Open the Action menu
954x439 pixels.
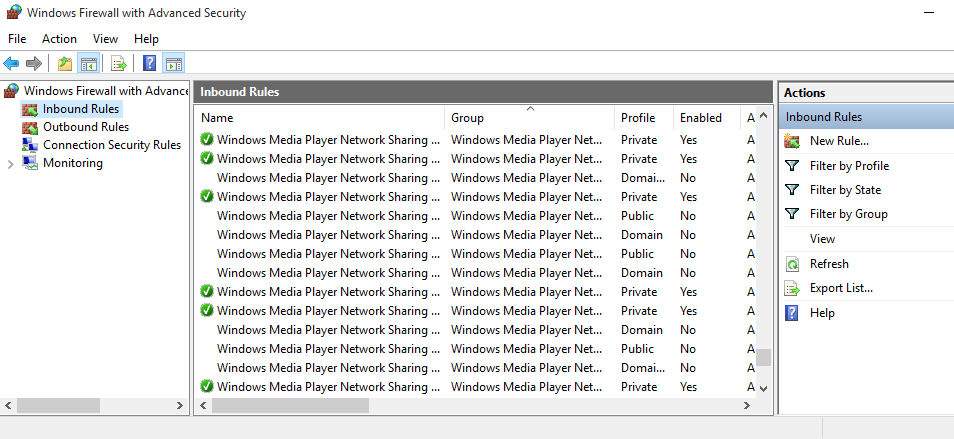point(59,39)
